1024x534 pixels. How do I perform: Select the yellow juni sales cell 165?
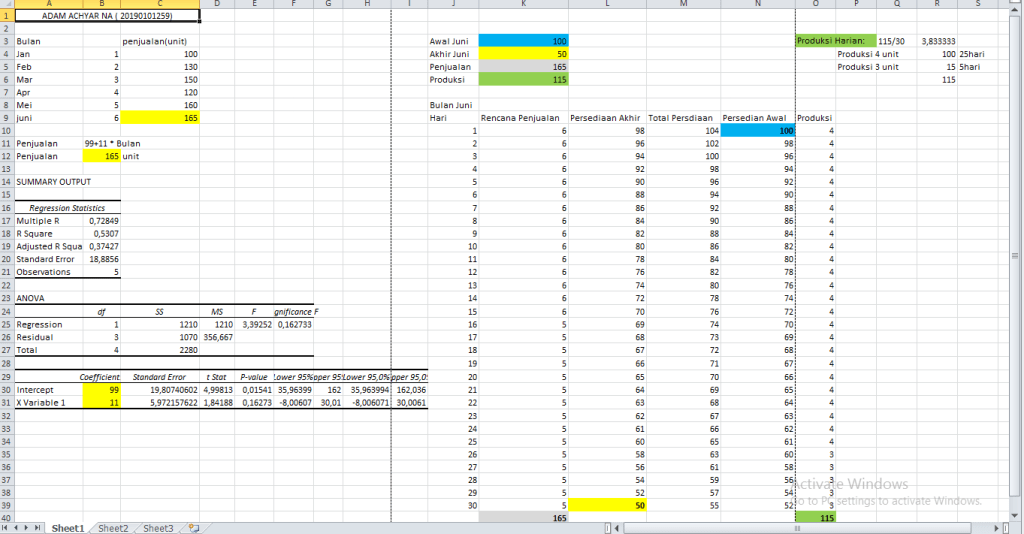(160, 118)
